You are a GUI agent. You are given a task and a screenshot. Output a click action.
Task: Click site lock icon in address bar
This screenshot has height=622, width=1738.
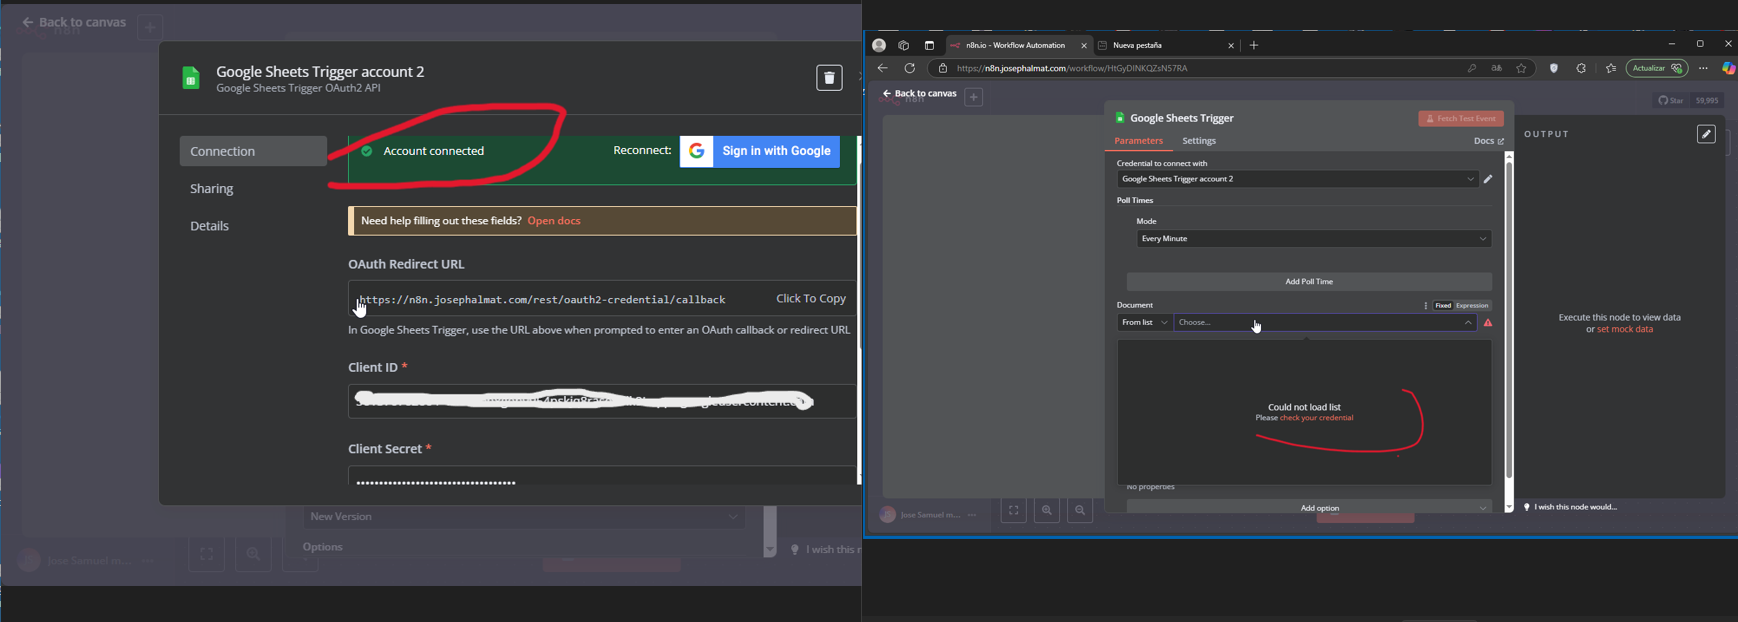point(942,68)
